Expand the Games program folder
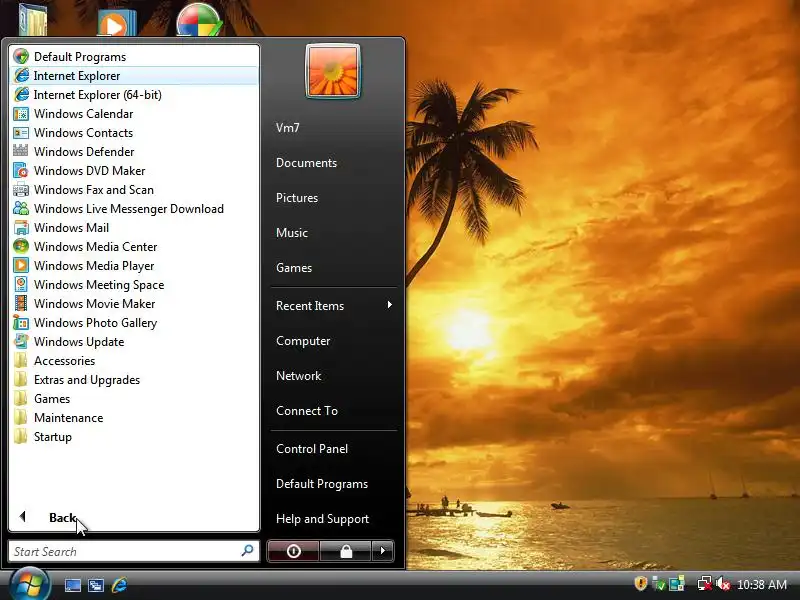 (134, 398)
